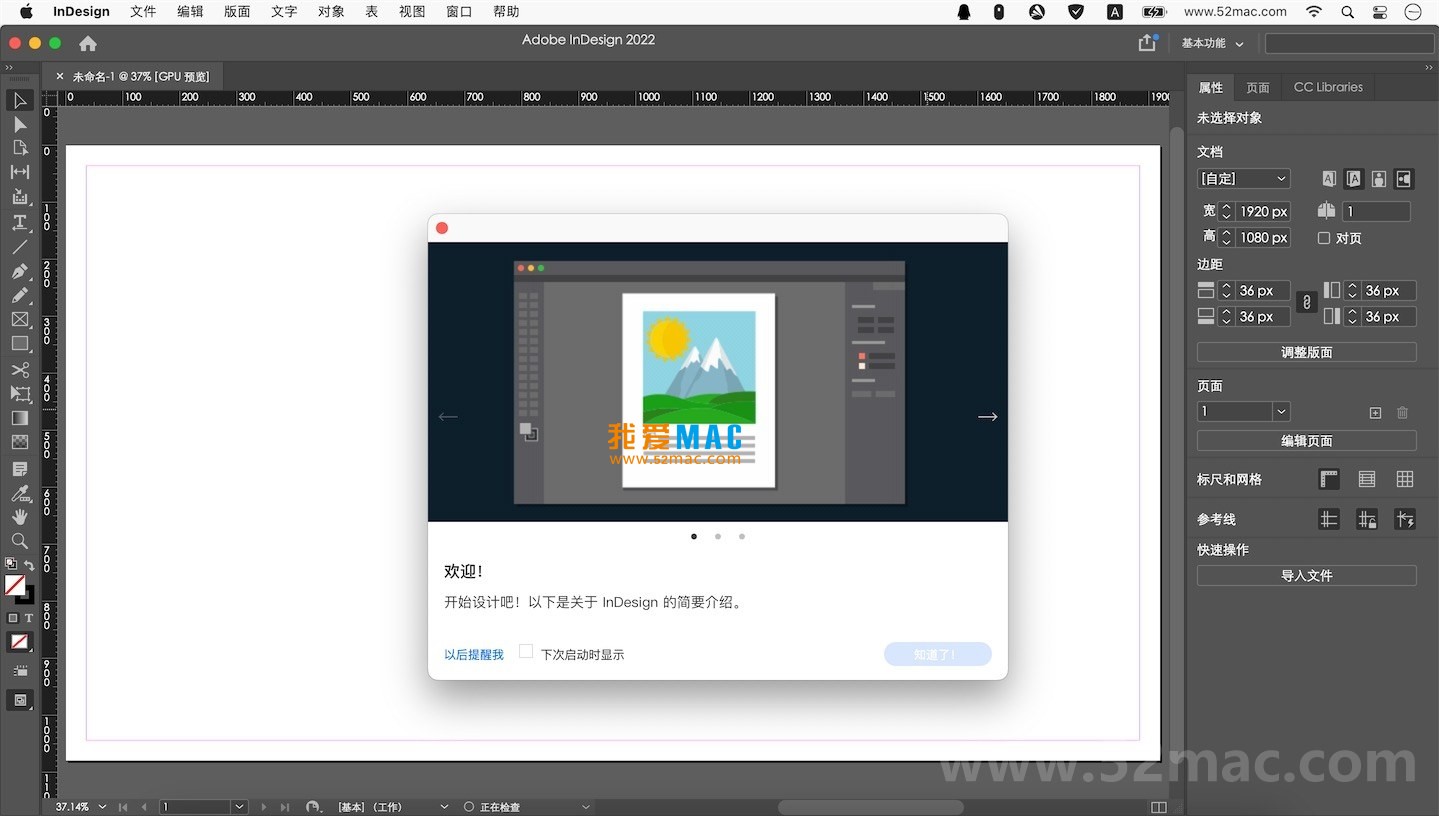Set portrait page orientation

1379,179
